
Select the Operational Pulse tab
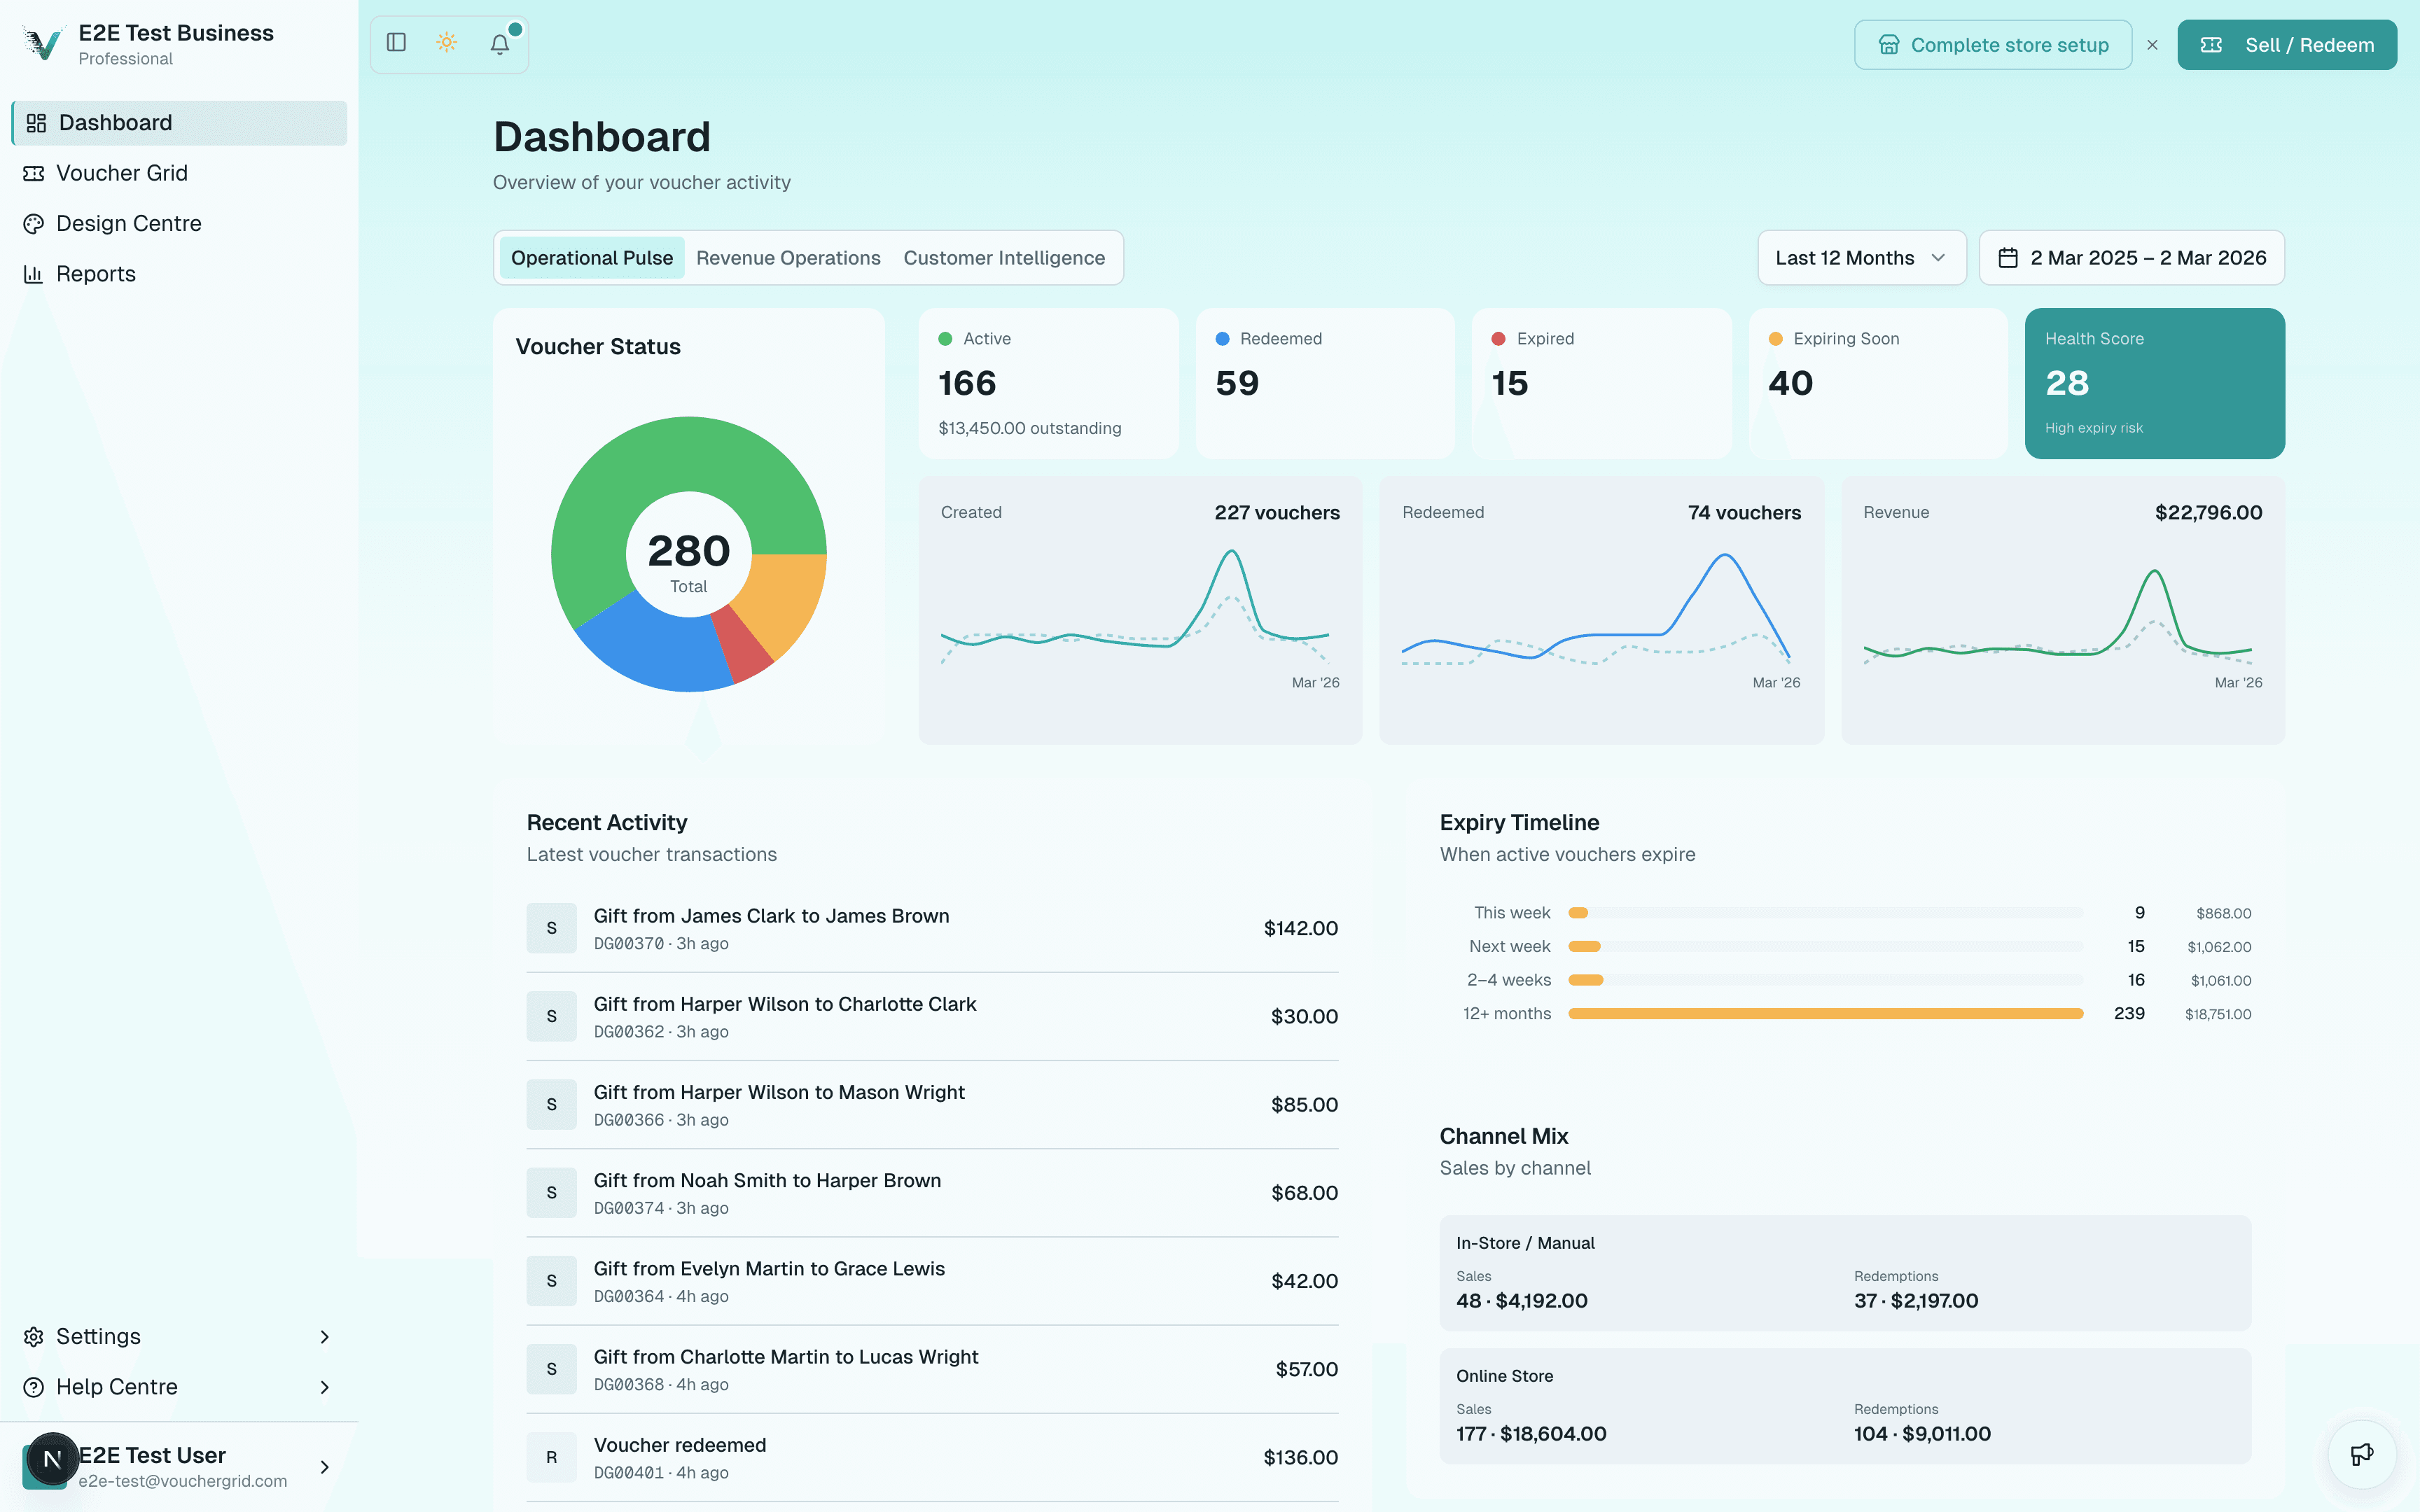tap(592, 257)
